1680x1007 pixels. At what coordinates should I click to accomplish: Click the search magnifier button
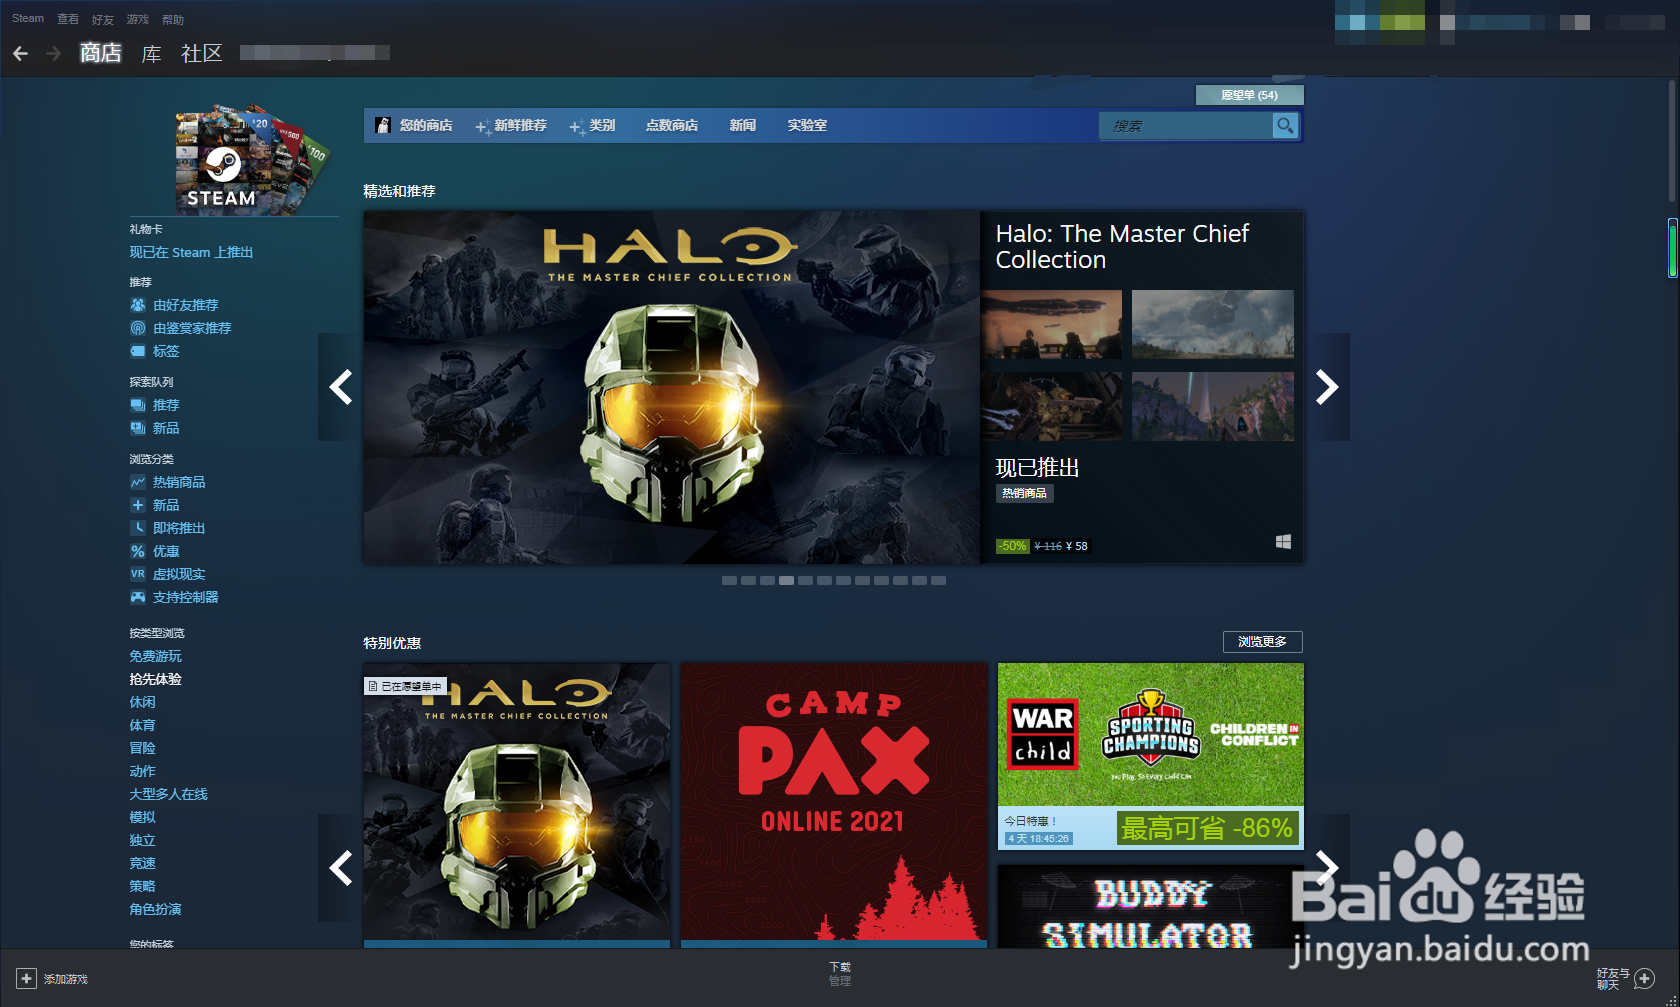(1285, 125)
